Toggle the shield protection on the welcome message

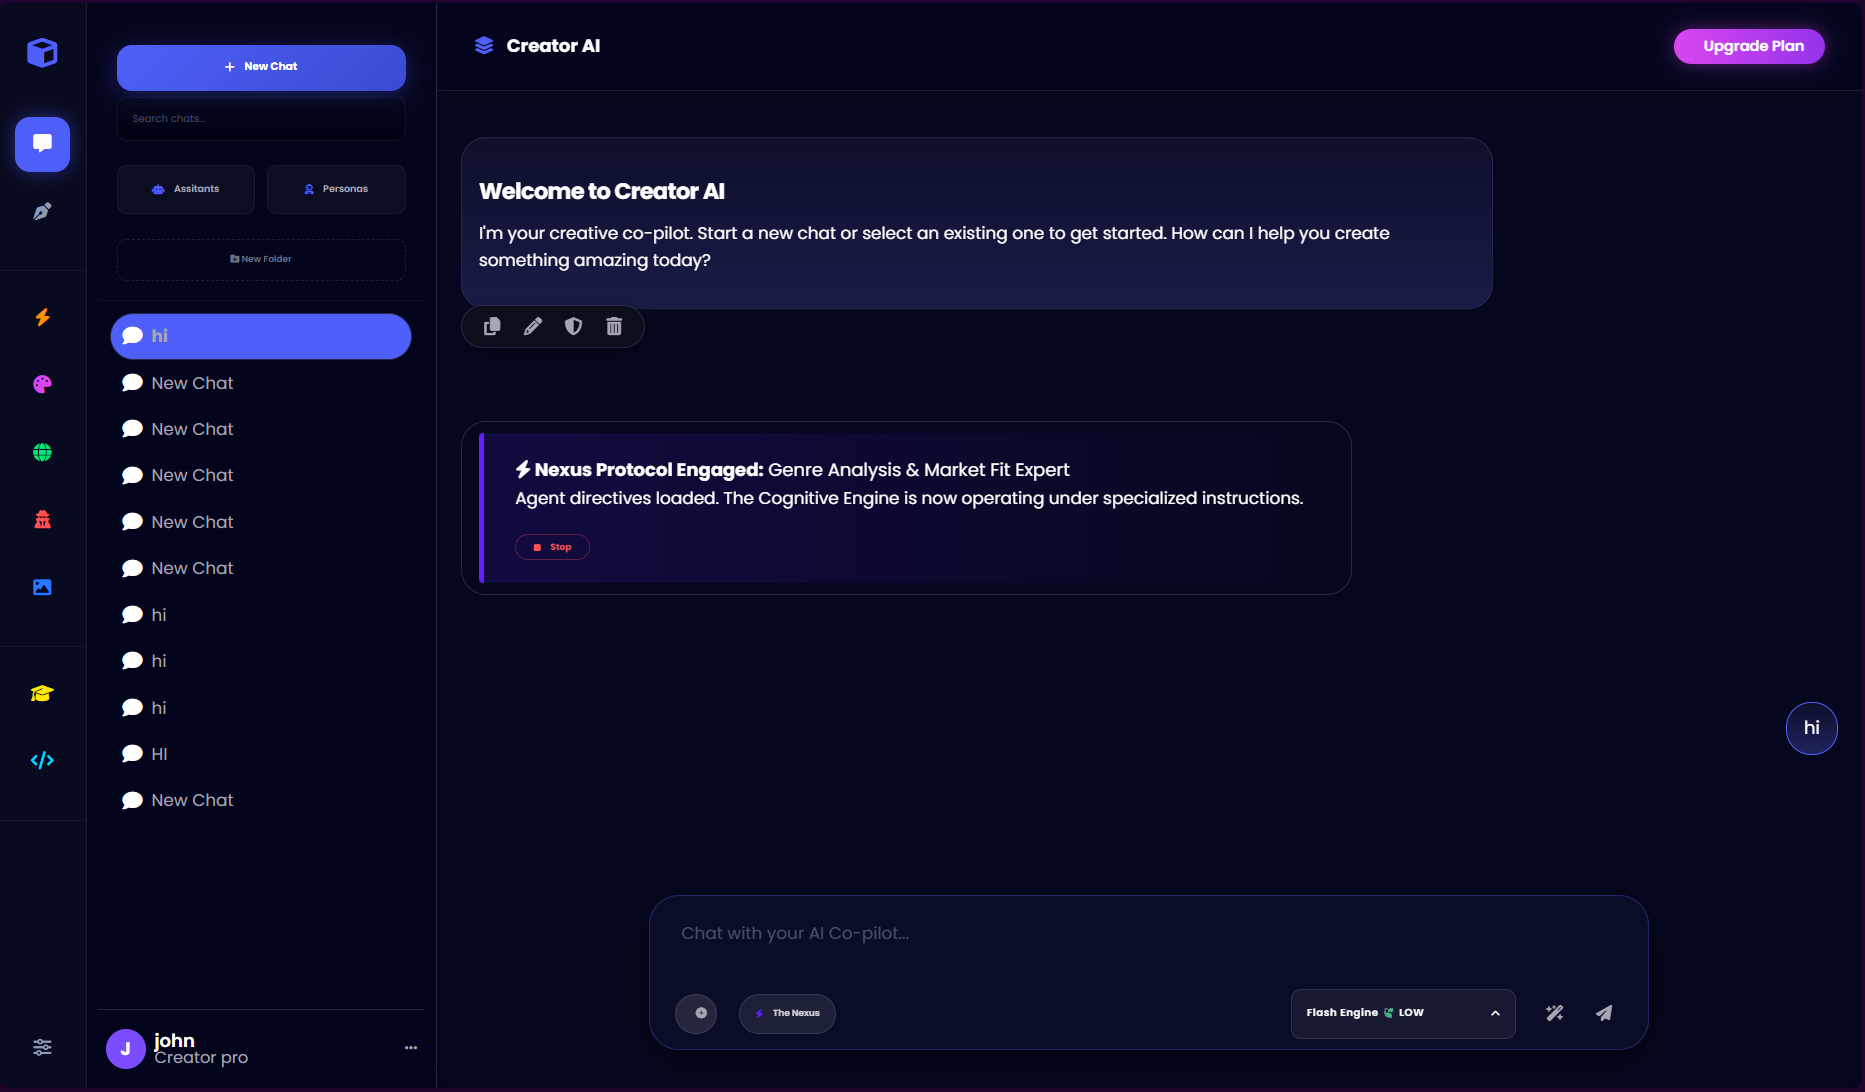pyautogui.click(x=572, y=326)
